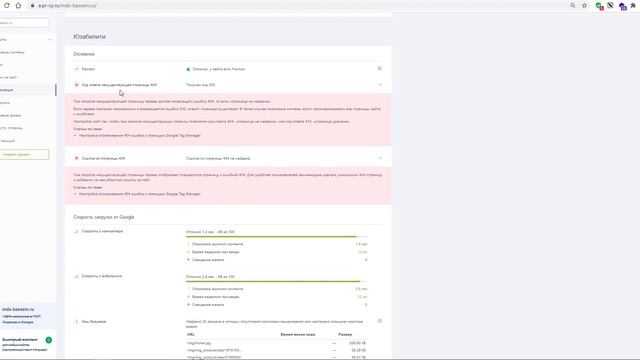Click the desktop 'Отрисовка крупного контента' metric row
The height and width of the screenshot is (360, 640).
277,244
